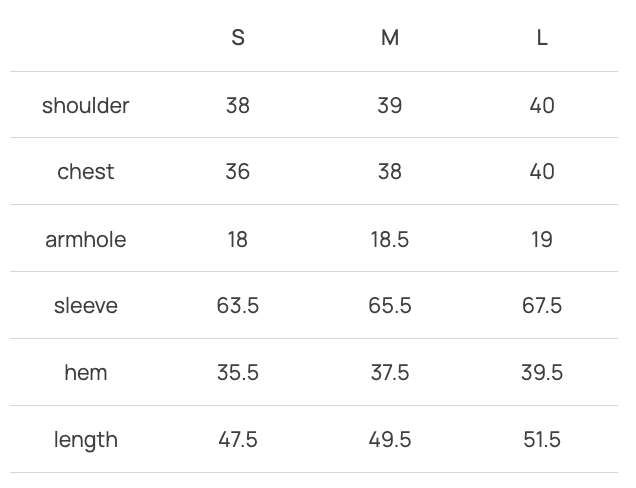Click length value 51.5 for size L
This screenshot has width=636, height=488.
[542, 440]
